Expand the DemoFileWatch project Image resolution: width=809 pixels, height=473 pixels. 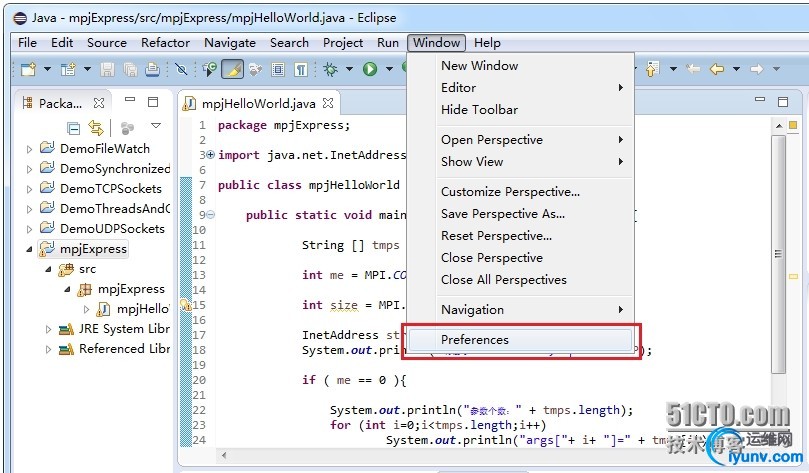(x=29, y=149)
